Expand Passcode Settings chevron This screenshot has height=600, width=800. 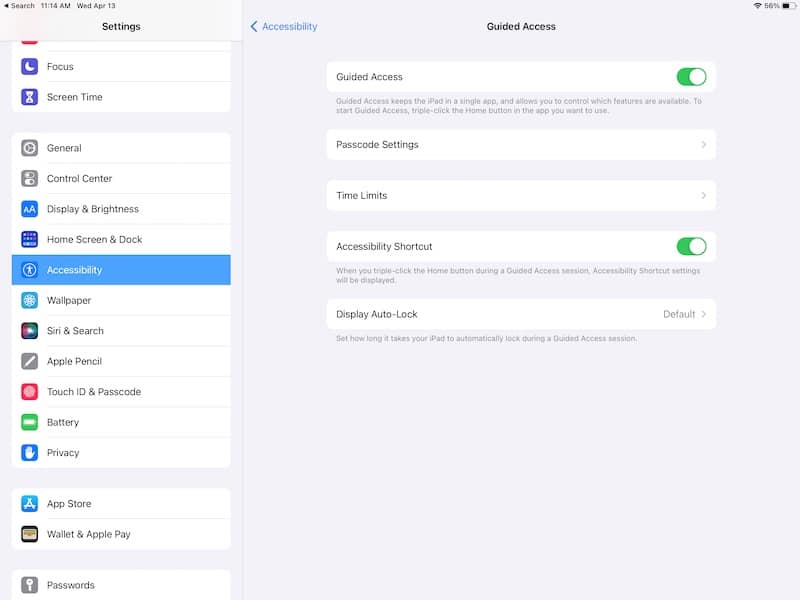704,145
